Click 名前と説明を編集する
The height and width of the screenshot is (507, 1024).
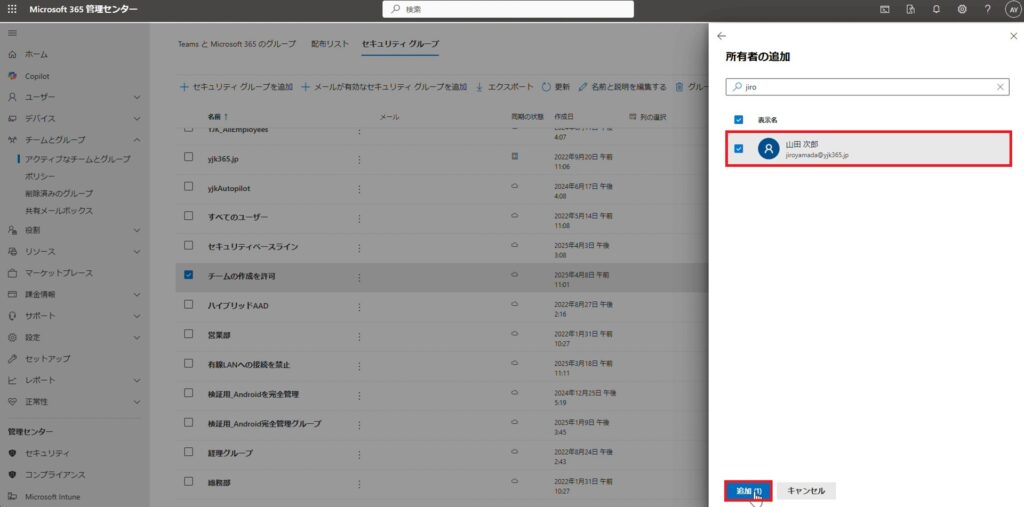pyautogui.click(x=622, y=86)
